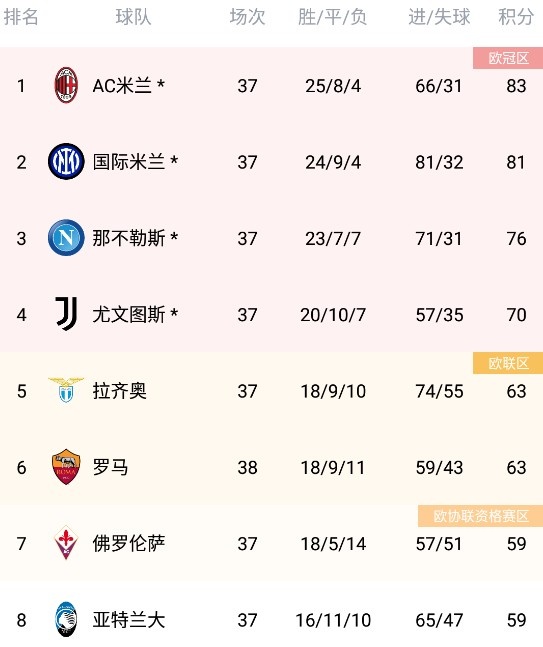Open the Lazio eagle crest
The image size is (543, 647).
coord(66,390)
